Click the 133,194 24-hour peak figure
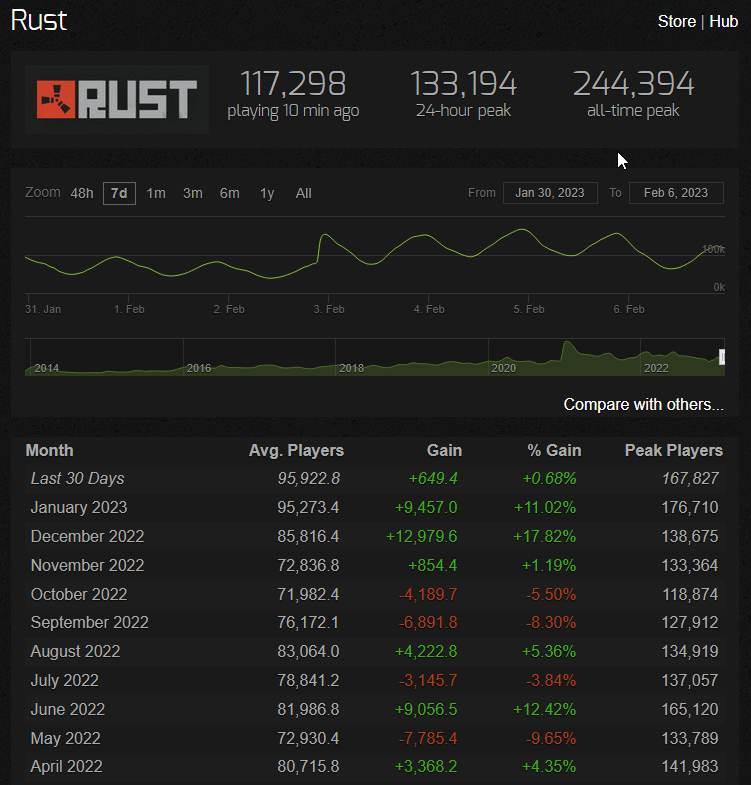This screenshot has height=785, width=751. pos(463,83)
